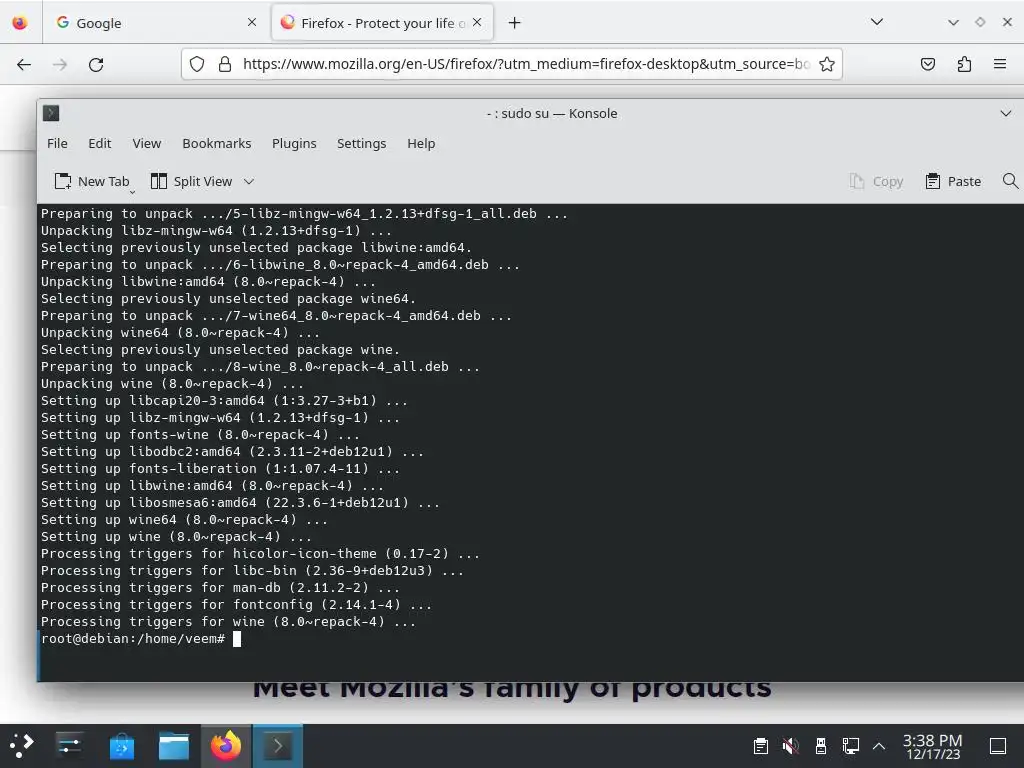Click the Firefox forward navigation arrow
The width and height of the screenshot is (1024, 768).
(x=60, y=64)
